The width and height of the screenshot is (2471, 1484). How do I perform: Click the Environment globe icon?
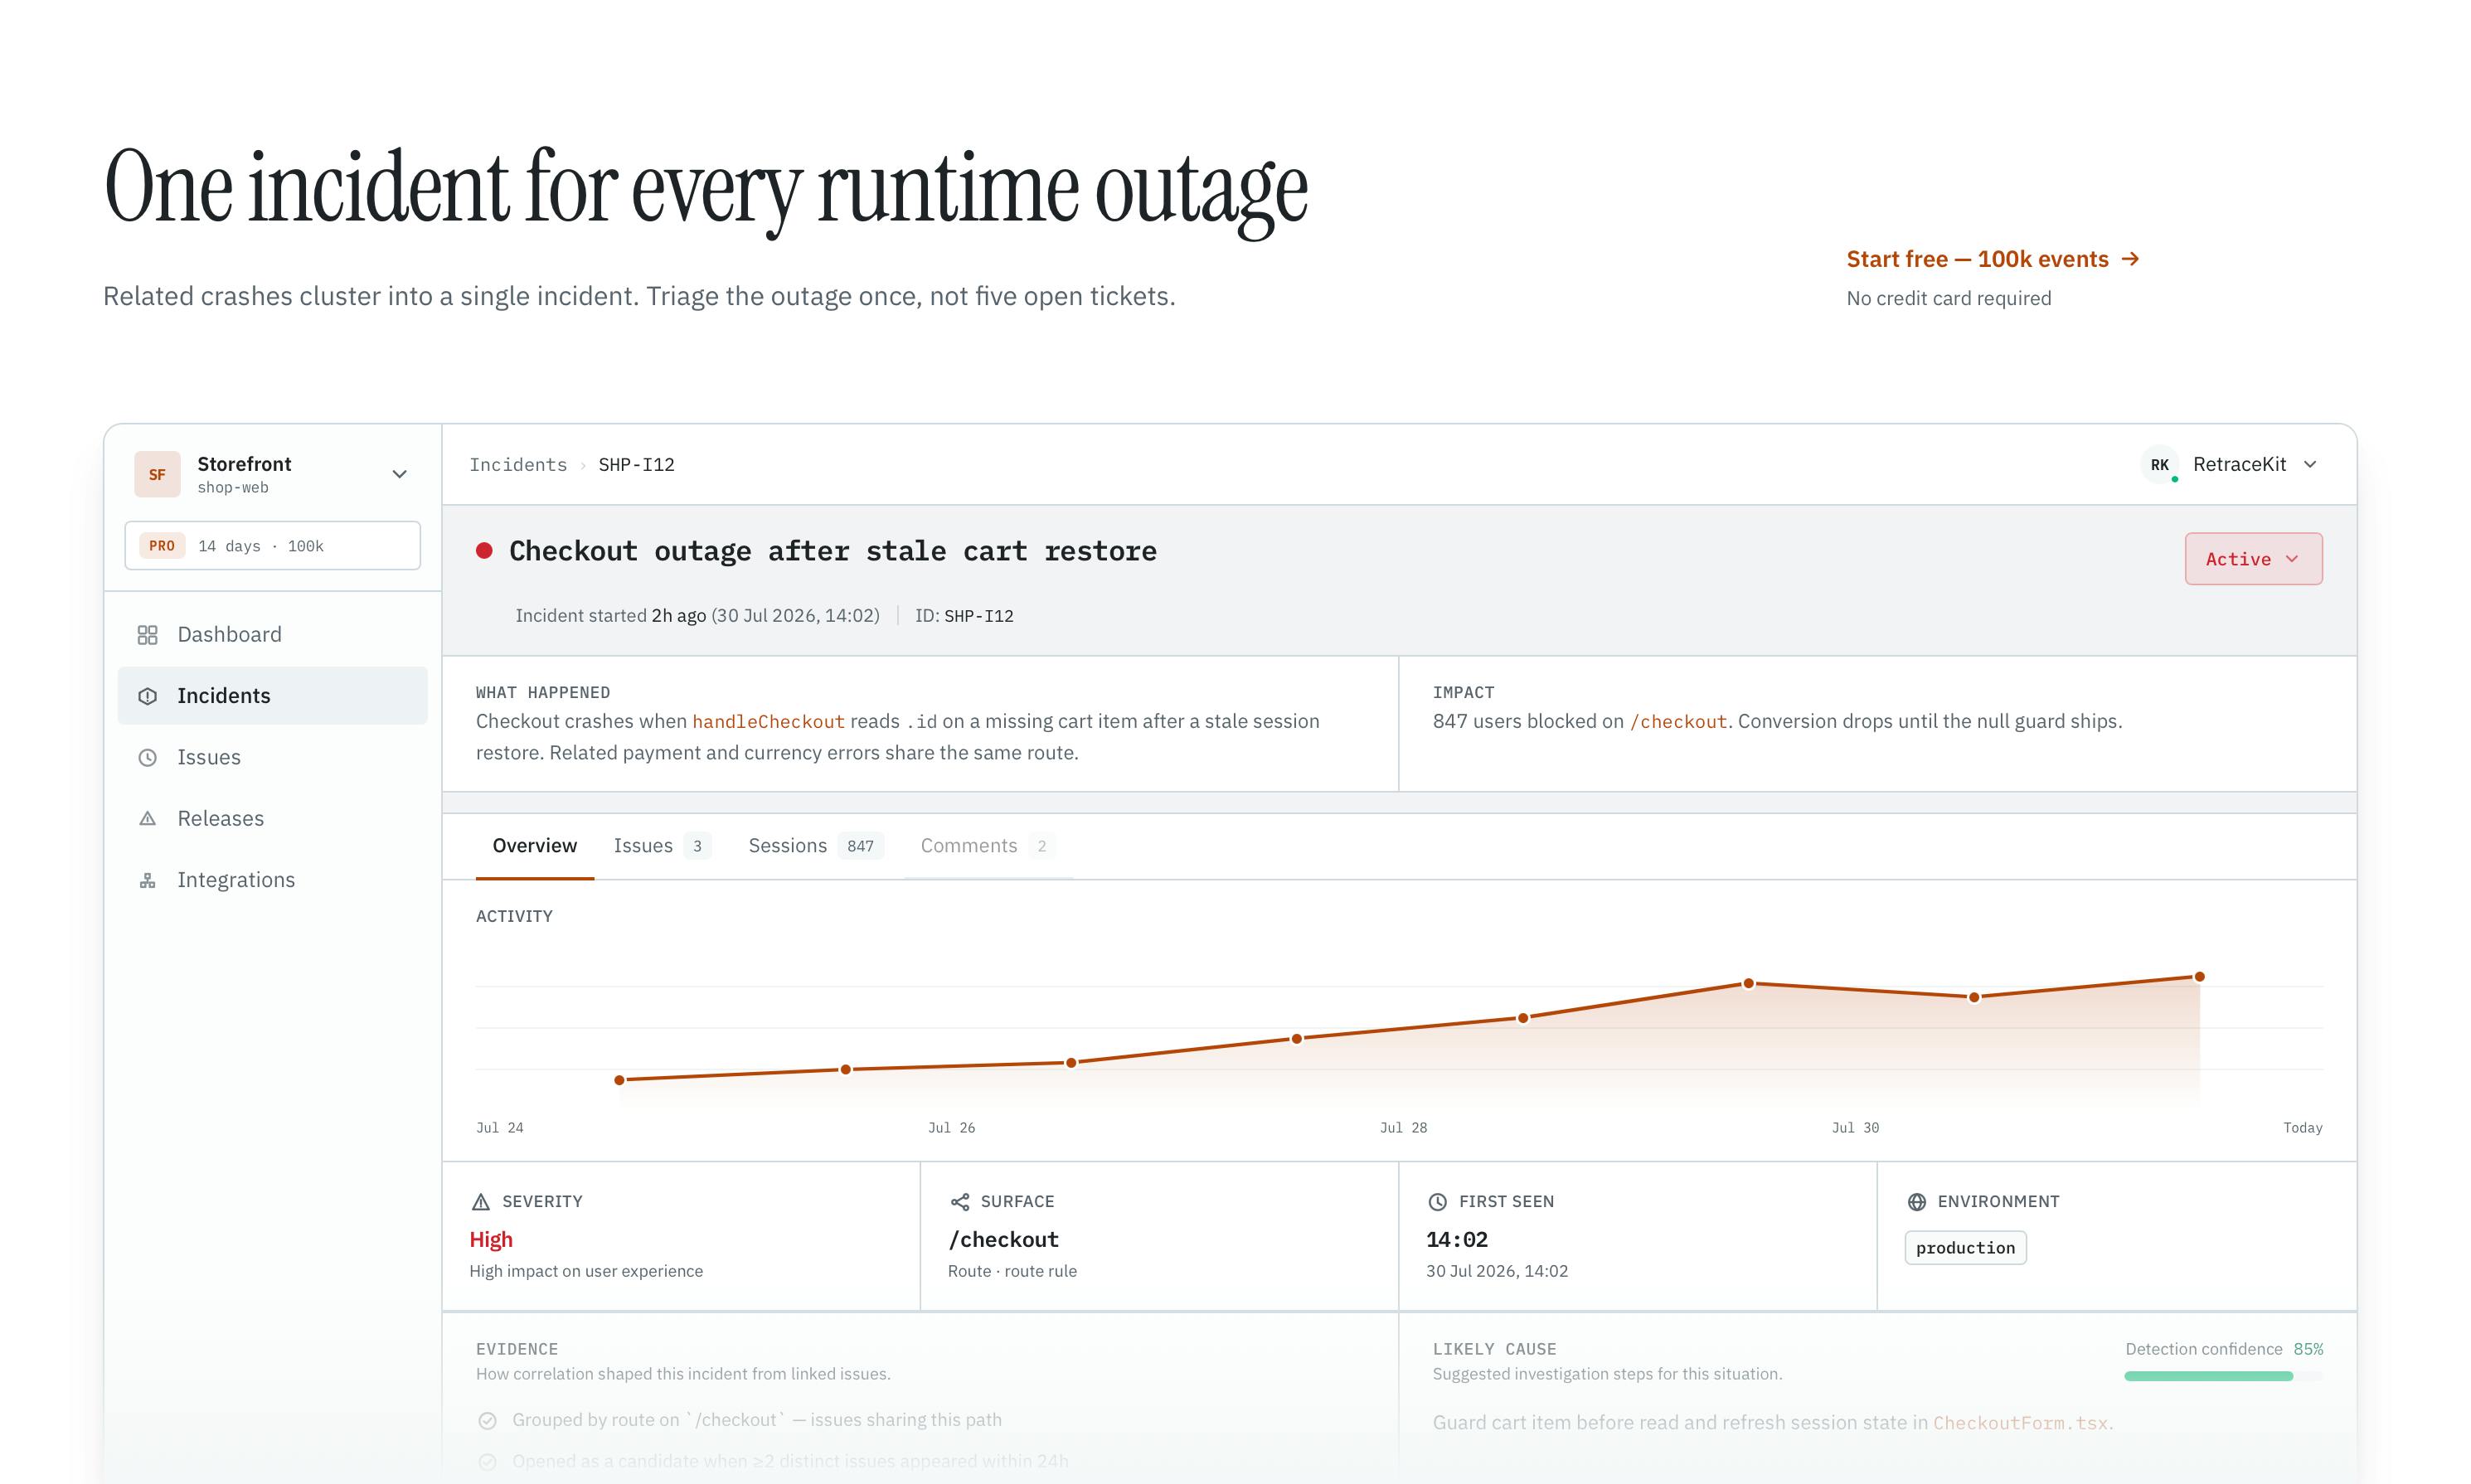[1916, 1201]
